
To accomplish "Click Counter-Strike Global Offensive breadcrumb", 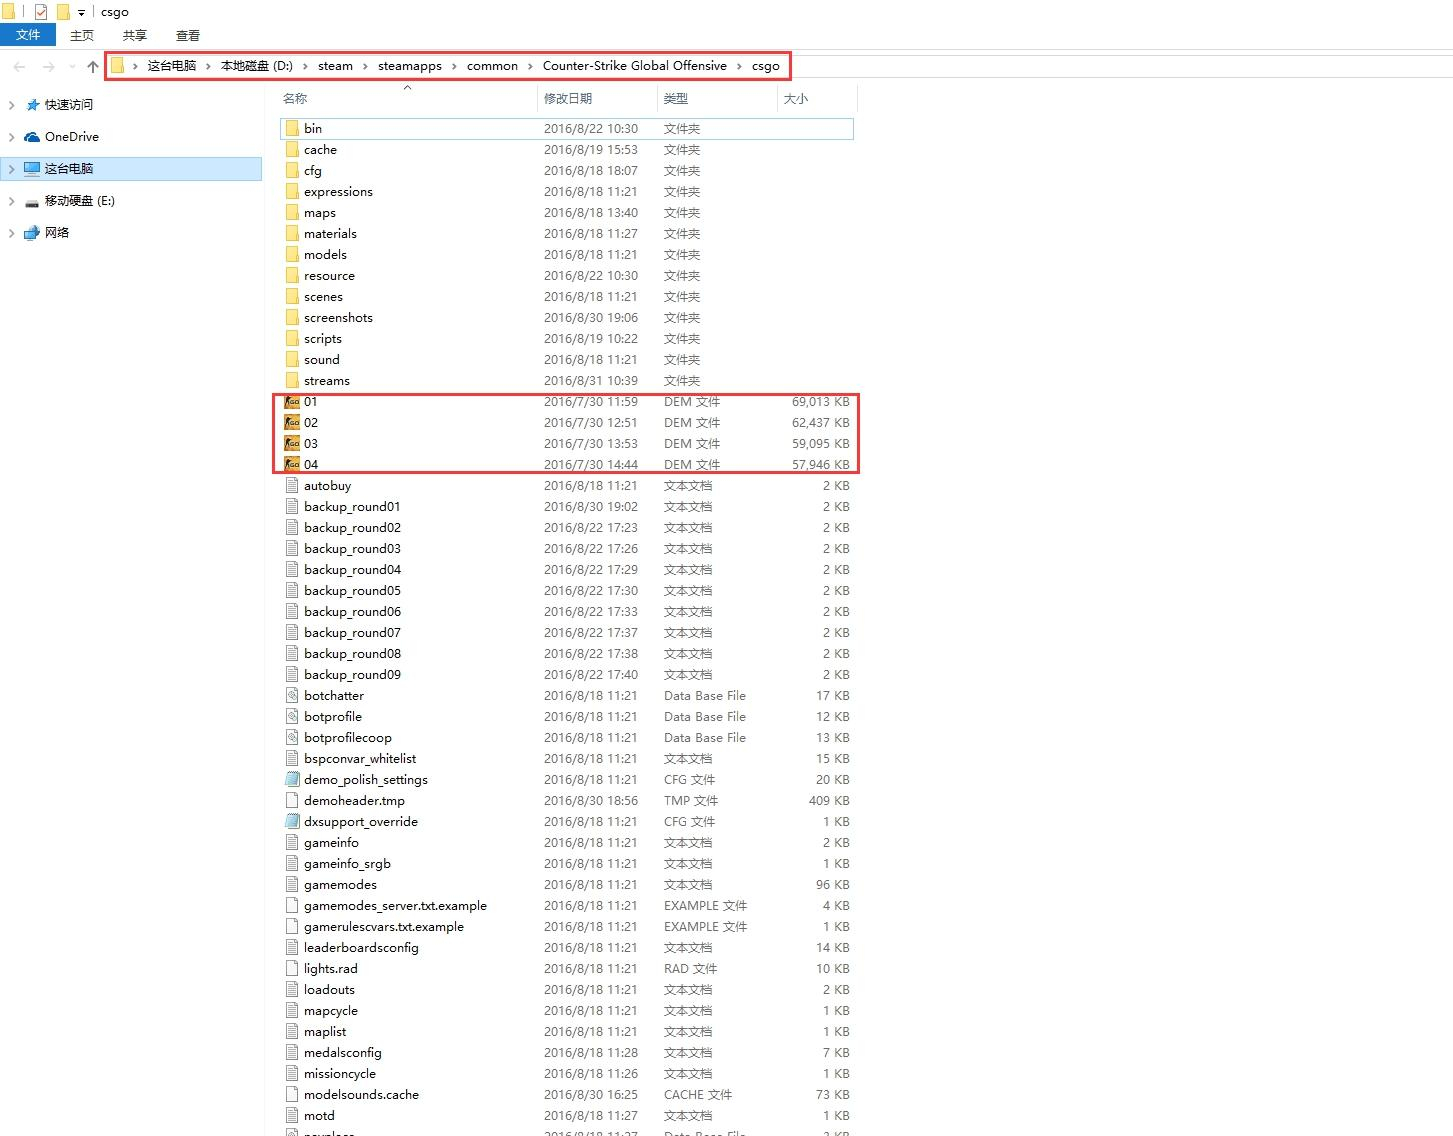I will (x=635, y=66).
